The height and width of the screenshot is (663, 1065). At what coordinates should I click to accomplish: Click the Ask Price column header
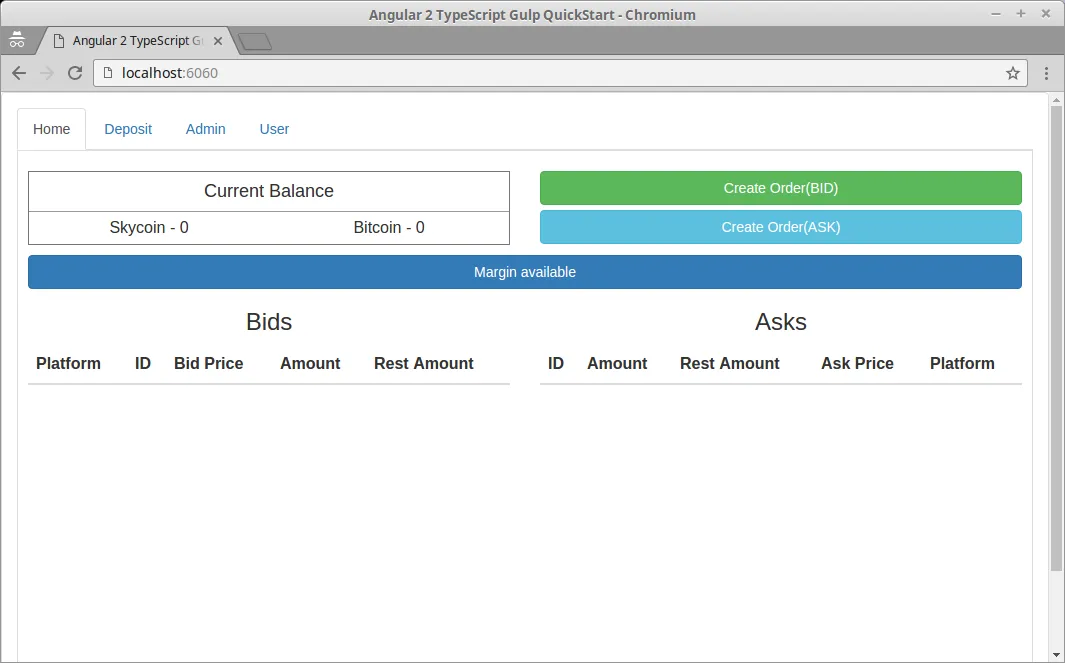point(857,363)
